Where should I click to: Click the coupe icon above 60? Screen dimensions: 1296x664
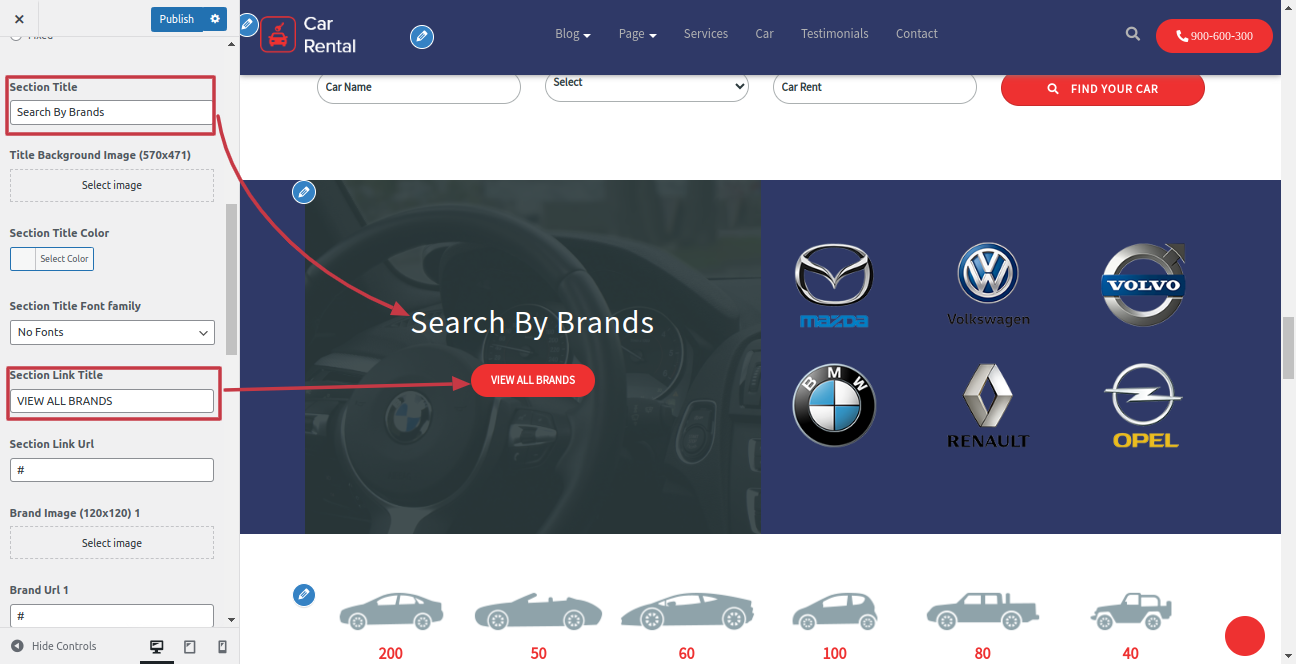[x=687, y=611]
